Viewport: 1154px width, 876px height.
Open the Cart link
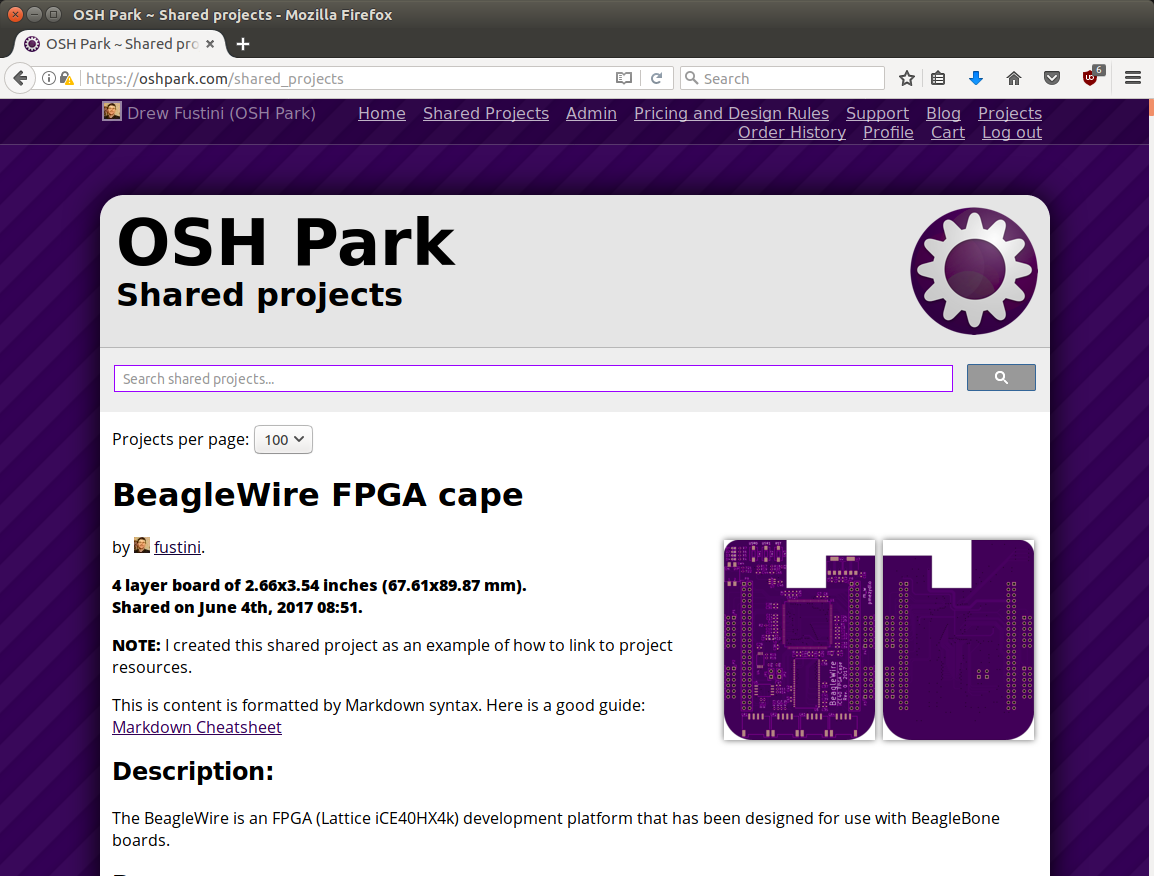click(948, 133)
